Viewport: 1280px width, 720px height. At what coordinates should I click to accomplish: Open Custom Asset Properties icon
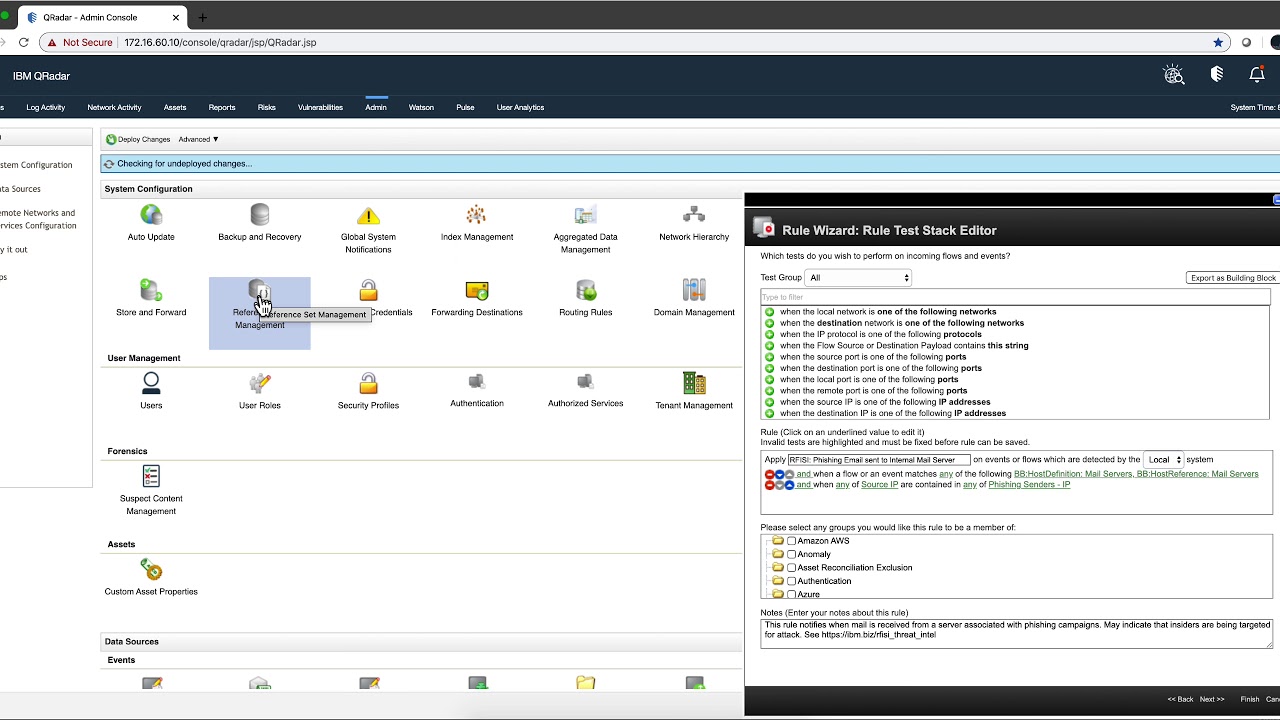[x=151, y=569]
